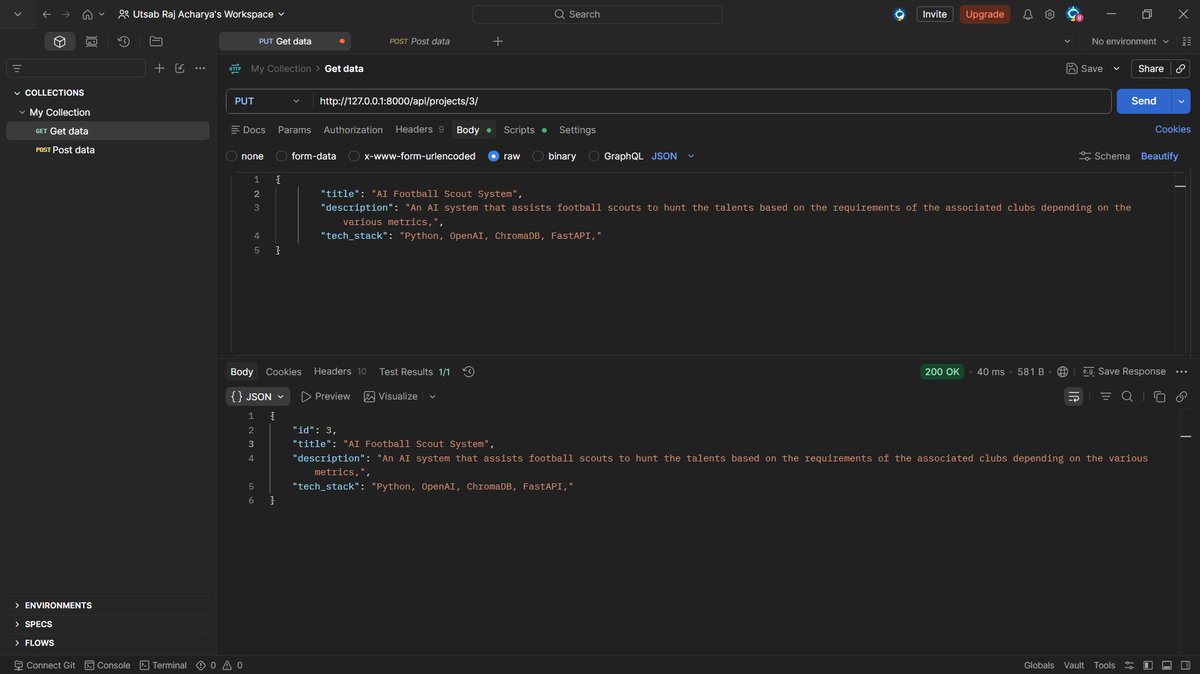
Task: Click the network globe icon in response
Action: (x=1063, y=371)
